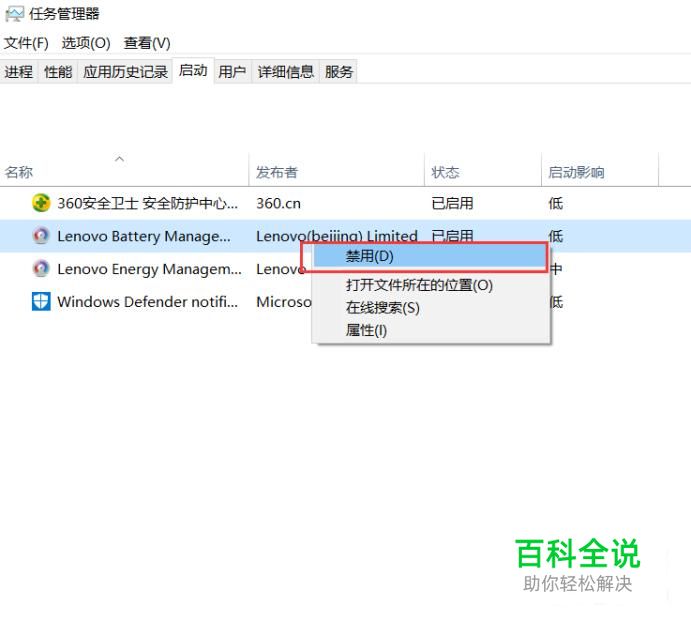
Task: Click 已启用 status in the 360安全卫士 row
Action: pyautogui.click(x=452, y=203)
